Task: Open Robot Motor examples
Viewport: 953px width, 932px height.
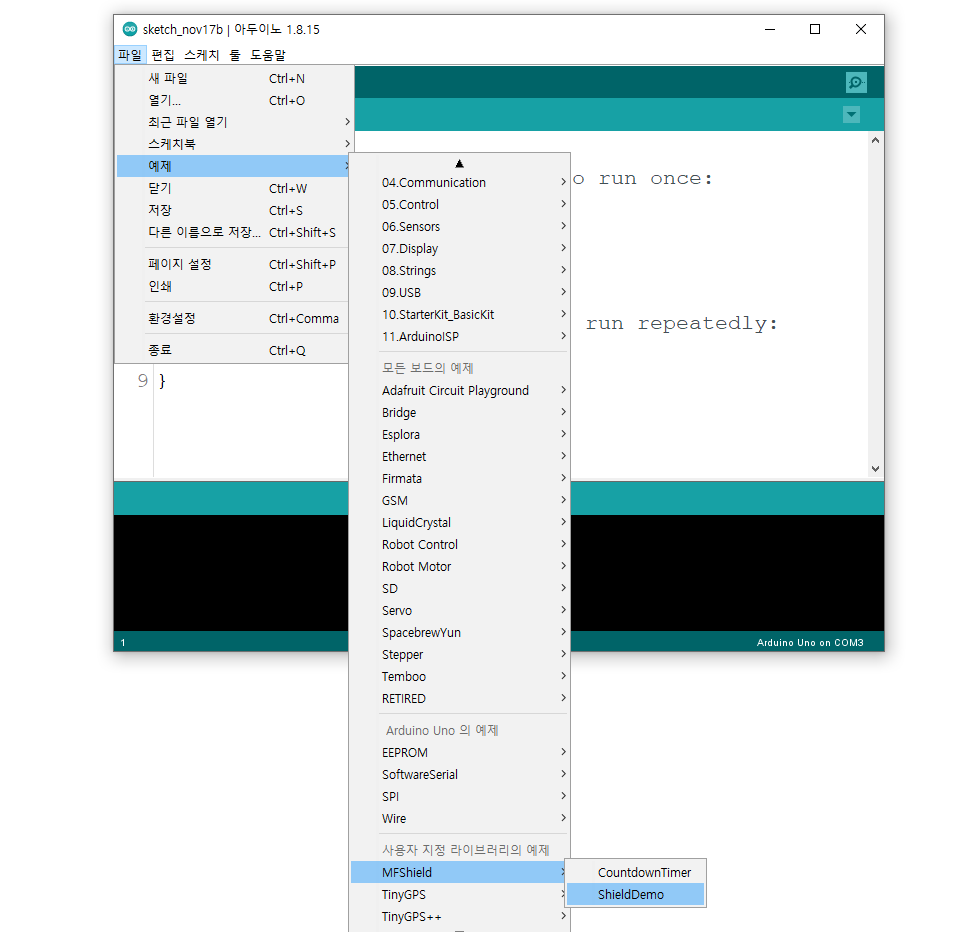Action: coord(459,566)
